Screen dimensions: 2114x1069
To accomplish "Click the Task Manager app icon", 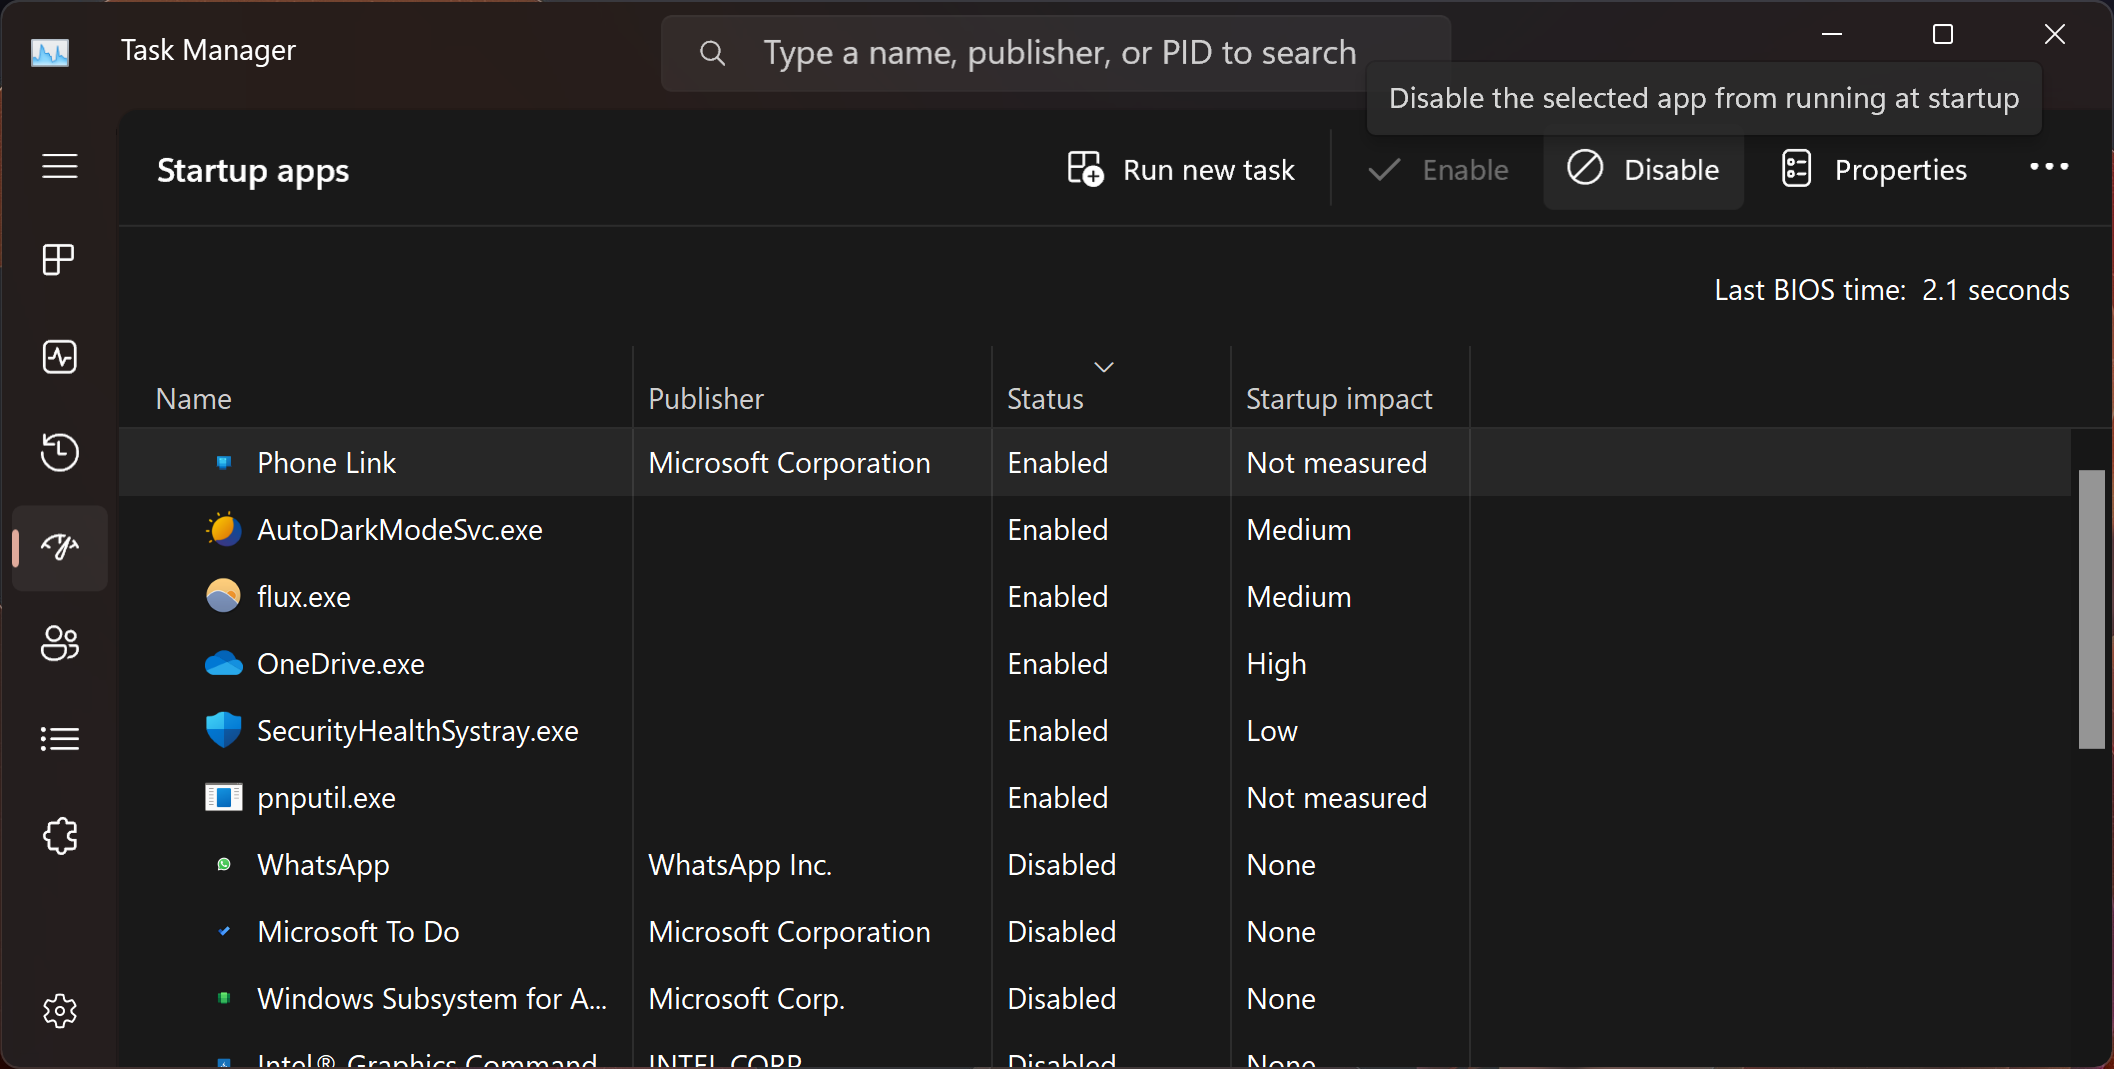I will [50, 51].
